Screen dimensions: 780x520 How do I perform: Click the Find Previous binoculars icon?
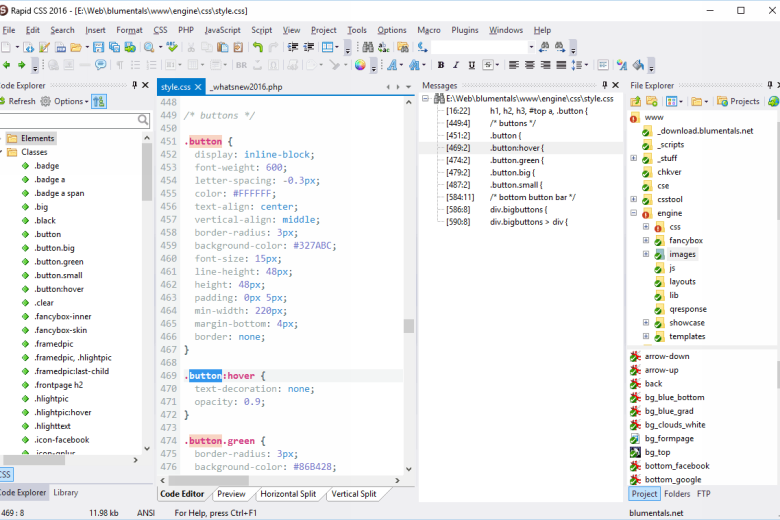[544, 47]
